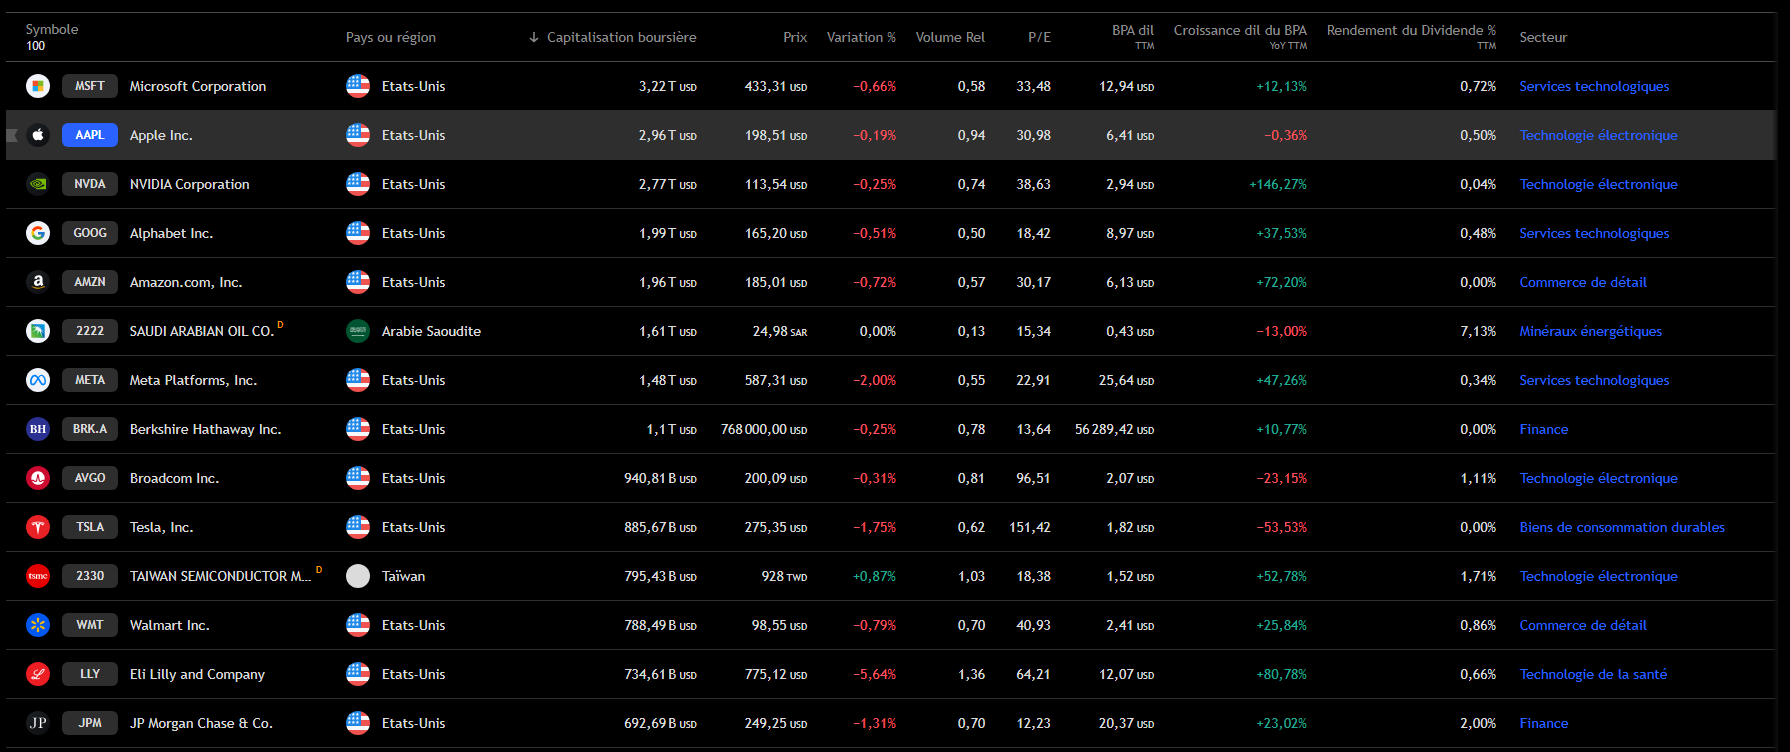Open the Technologie de la santé link

tap(1593, 674)
